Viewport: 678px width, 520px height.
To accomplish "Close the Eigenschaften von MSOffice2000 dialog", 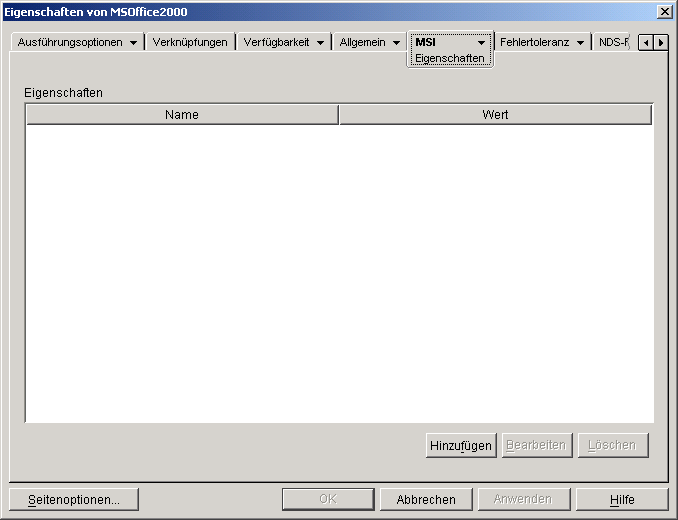I will click(x=664, y=12).
